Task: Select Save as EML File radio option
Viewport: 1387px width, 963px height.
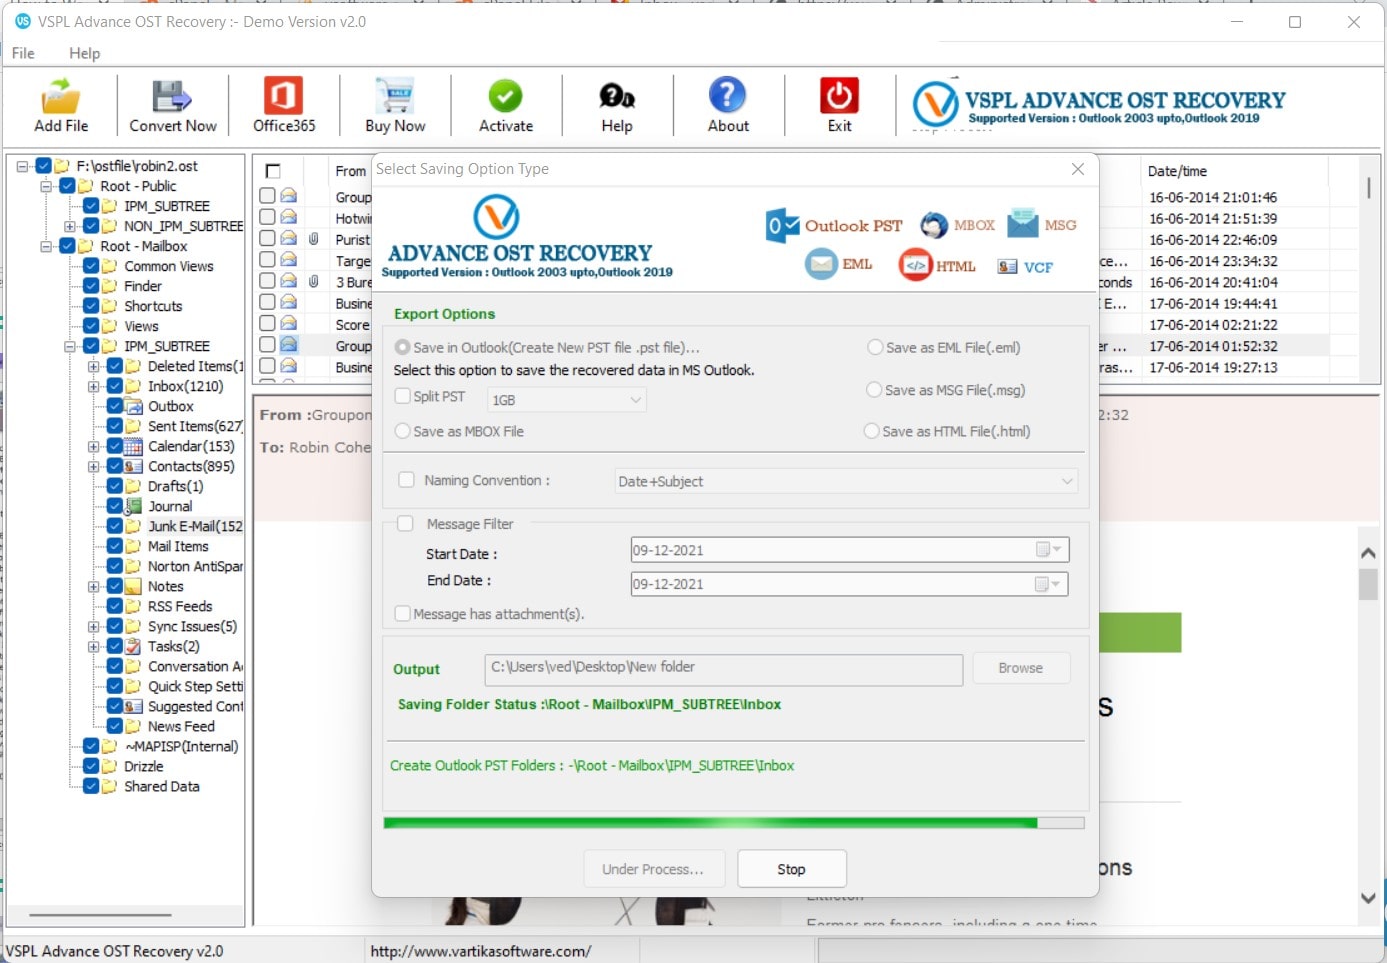Action: (875, 347)
